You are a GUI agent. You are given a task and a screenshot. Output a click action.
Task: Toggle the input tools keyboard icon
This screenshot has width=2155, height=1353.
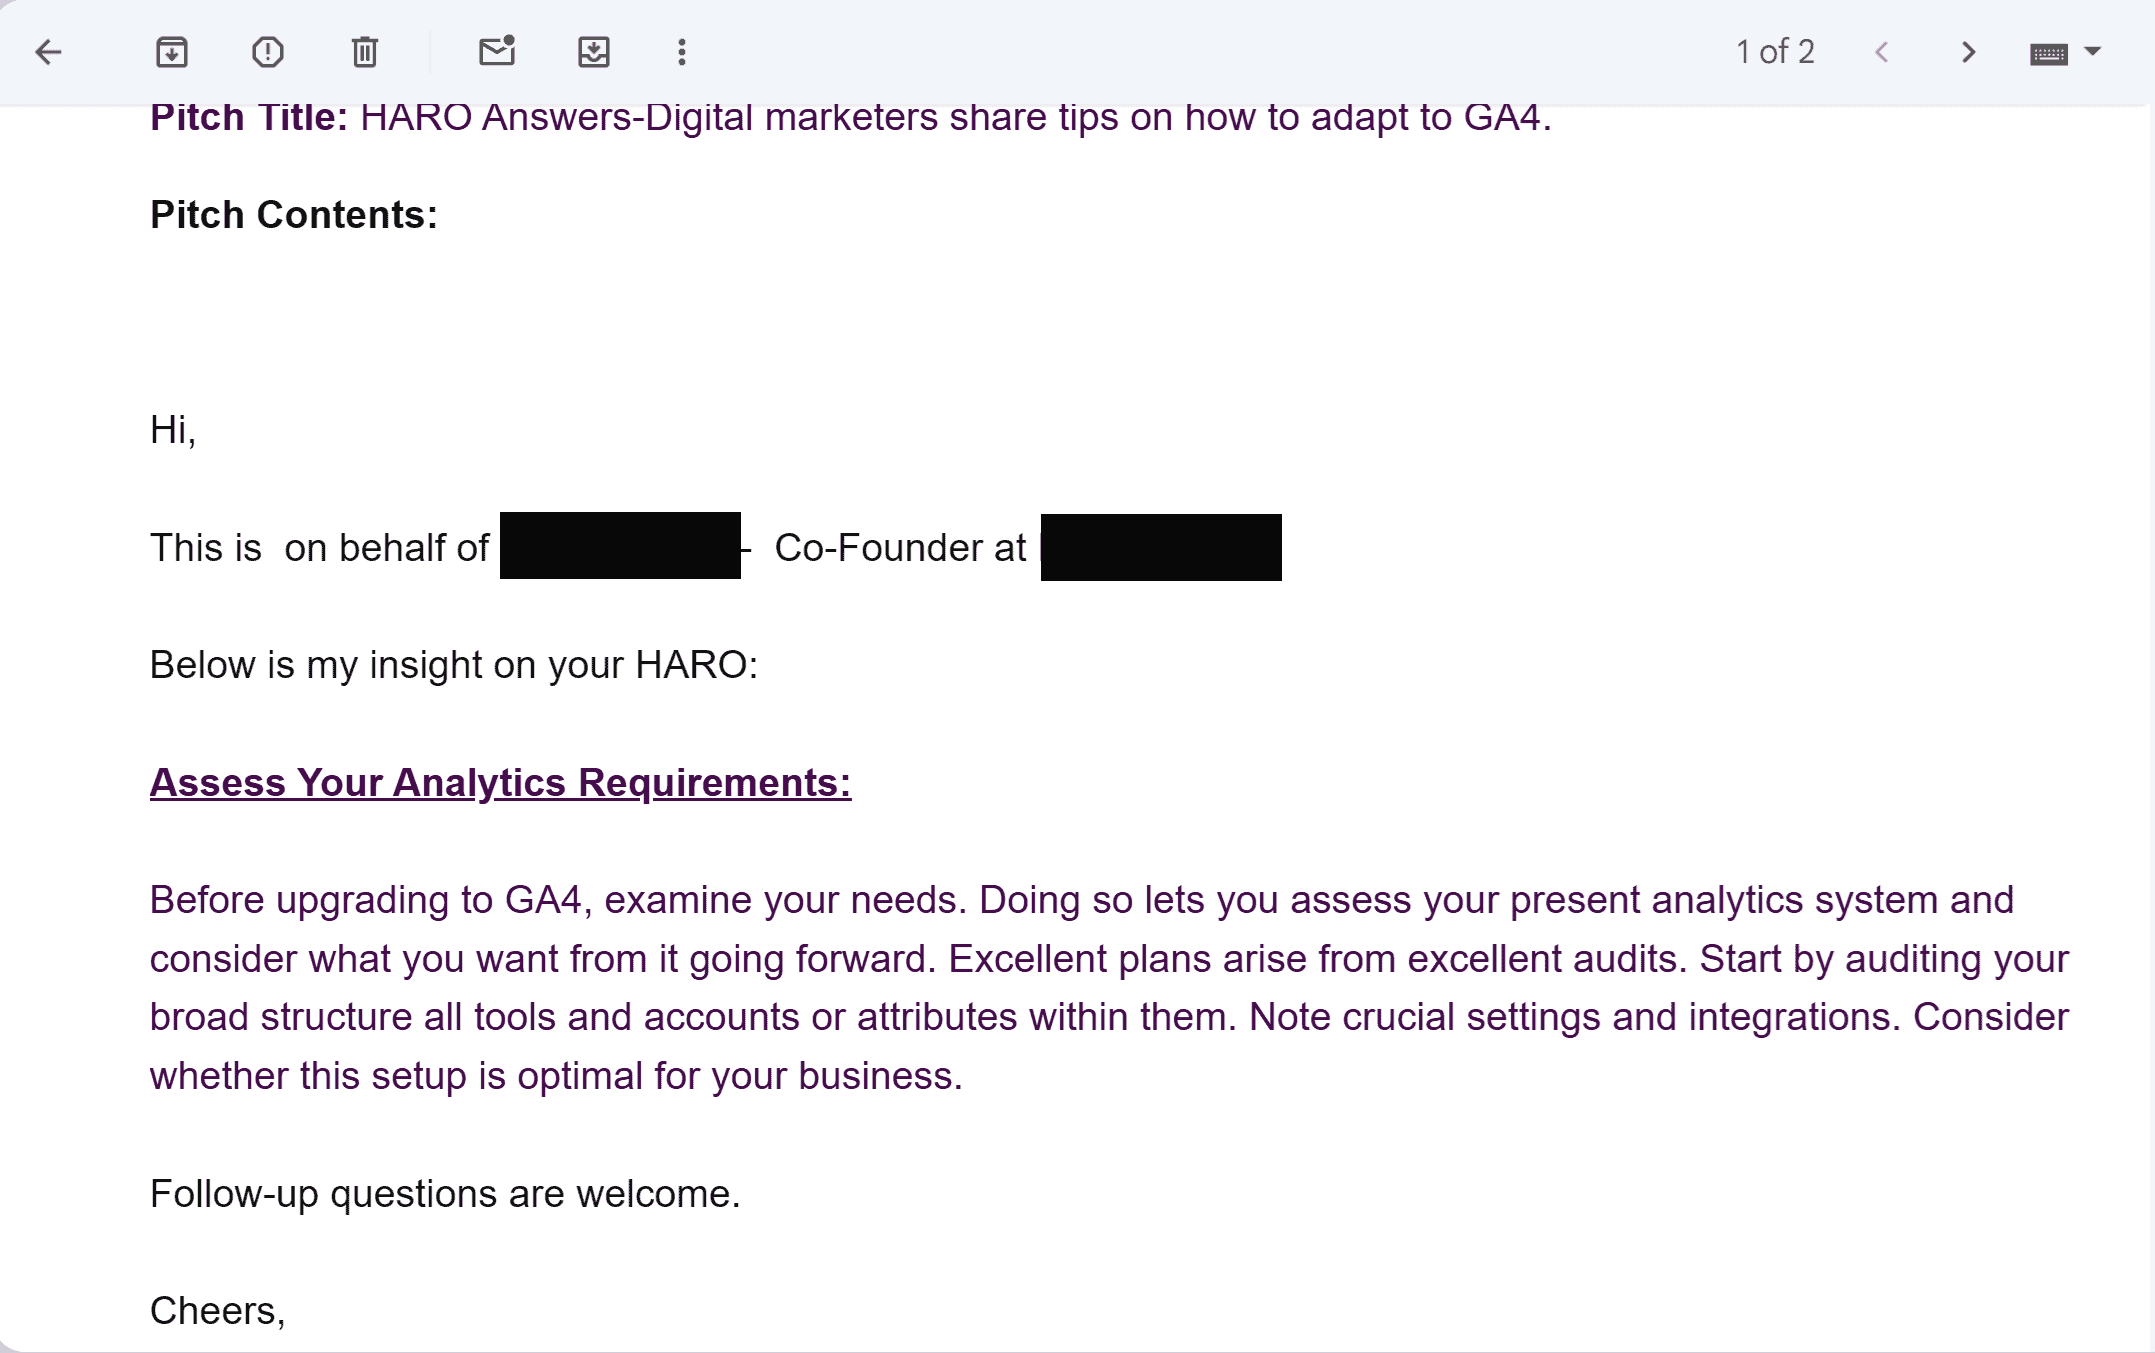point(2049,53)
